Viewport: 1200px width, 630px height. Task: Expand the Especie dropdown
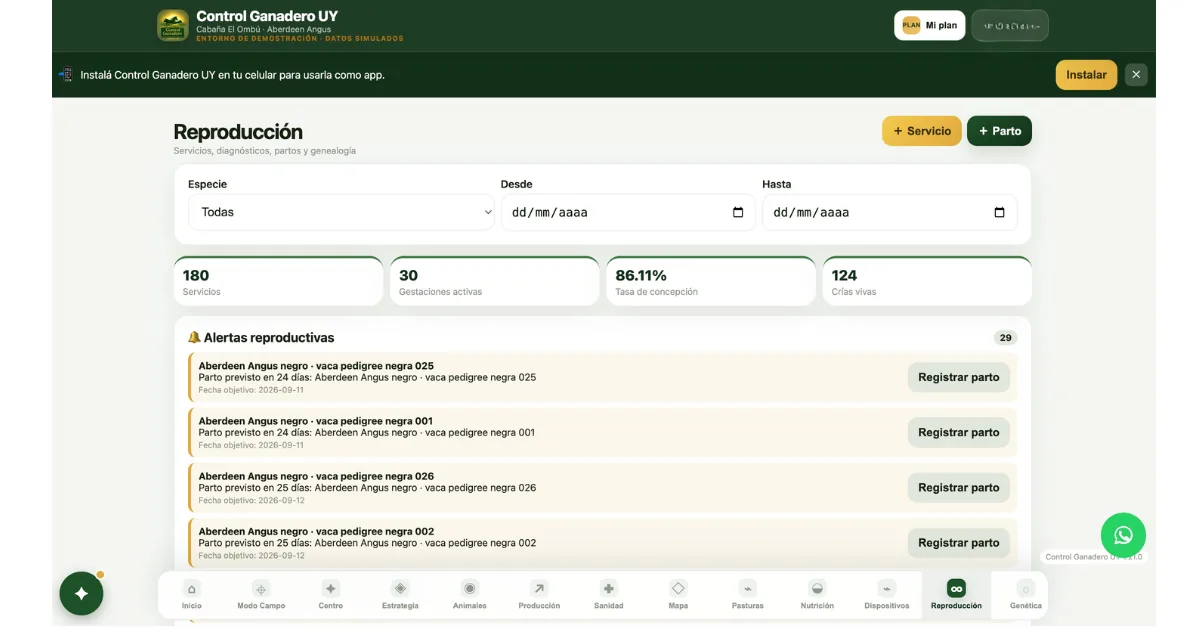[x=341, y=212]
